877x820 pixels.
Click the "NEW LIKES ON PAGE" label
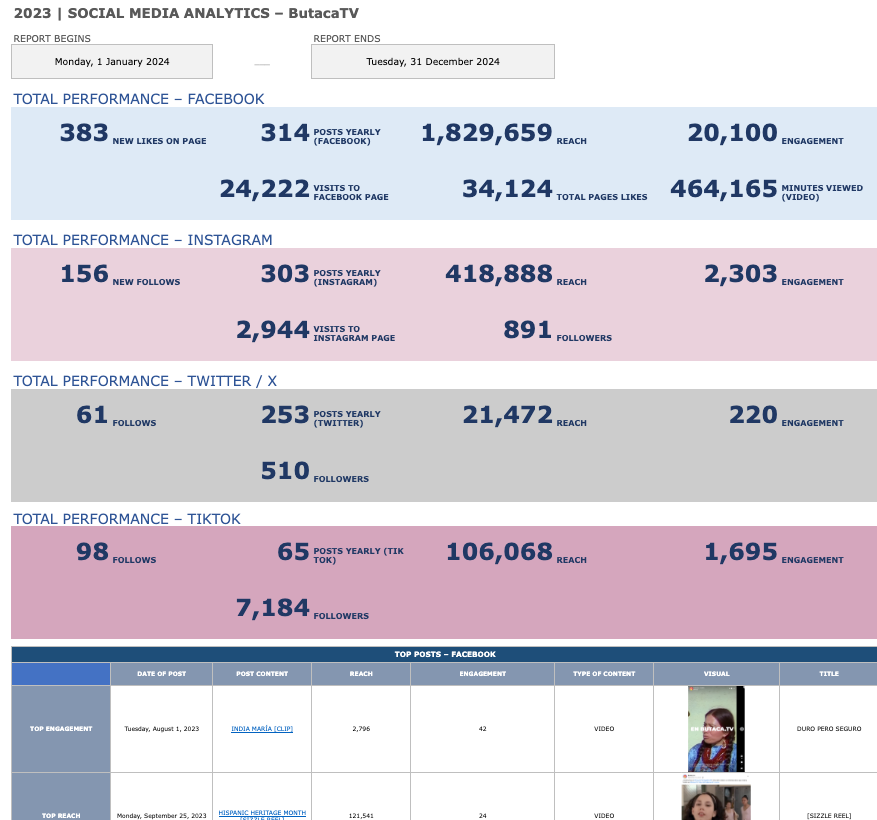(x=159, y=141)
